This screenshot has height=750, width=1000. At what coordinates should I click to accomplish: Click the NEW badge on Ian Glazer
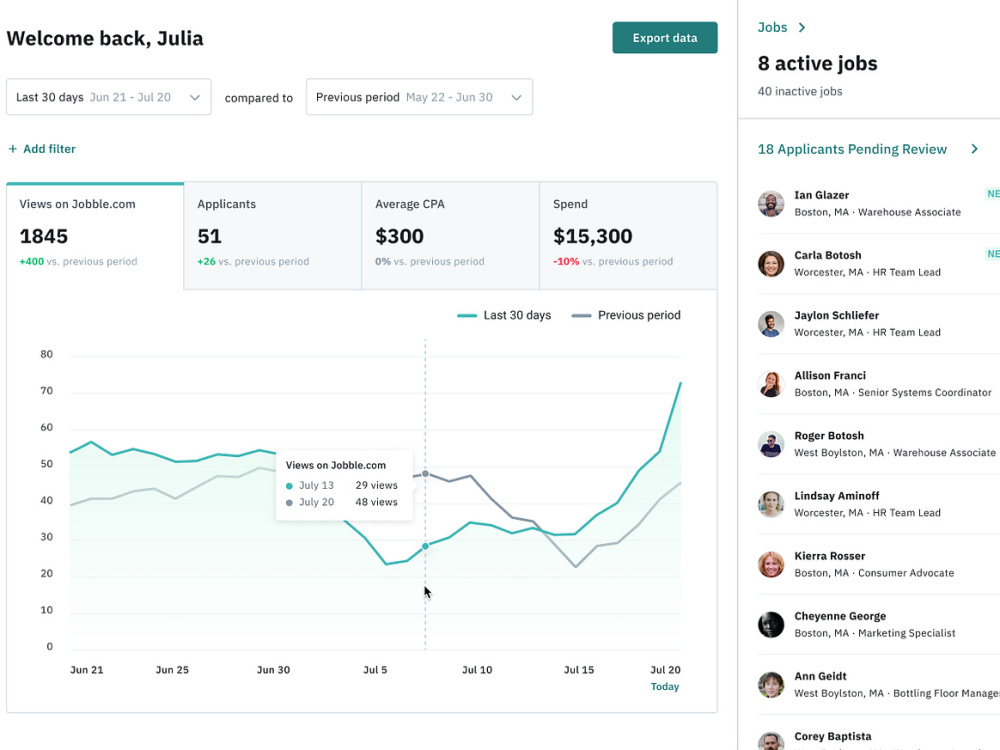click(x=993, y=194)
